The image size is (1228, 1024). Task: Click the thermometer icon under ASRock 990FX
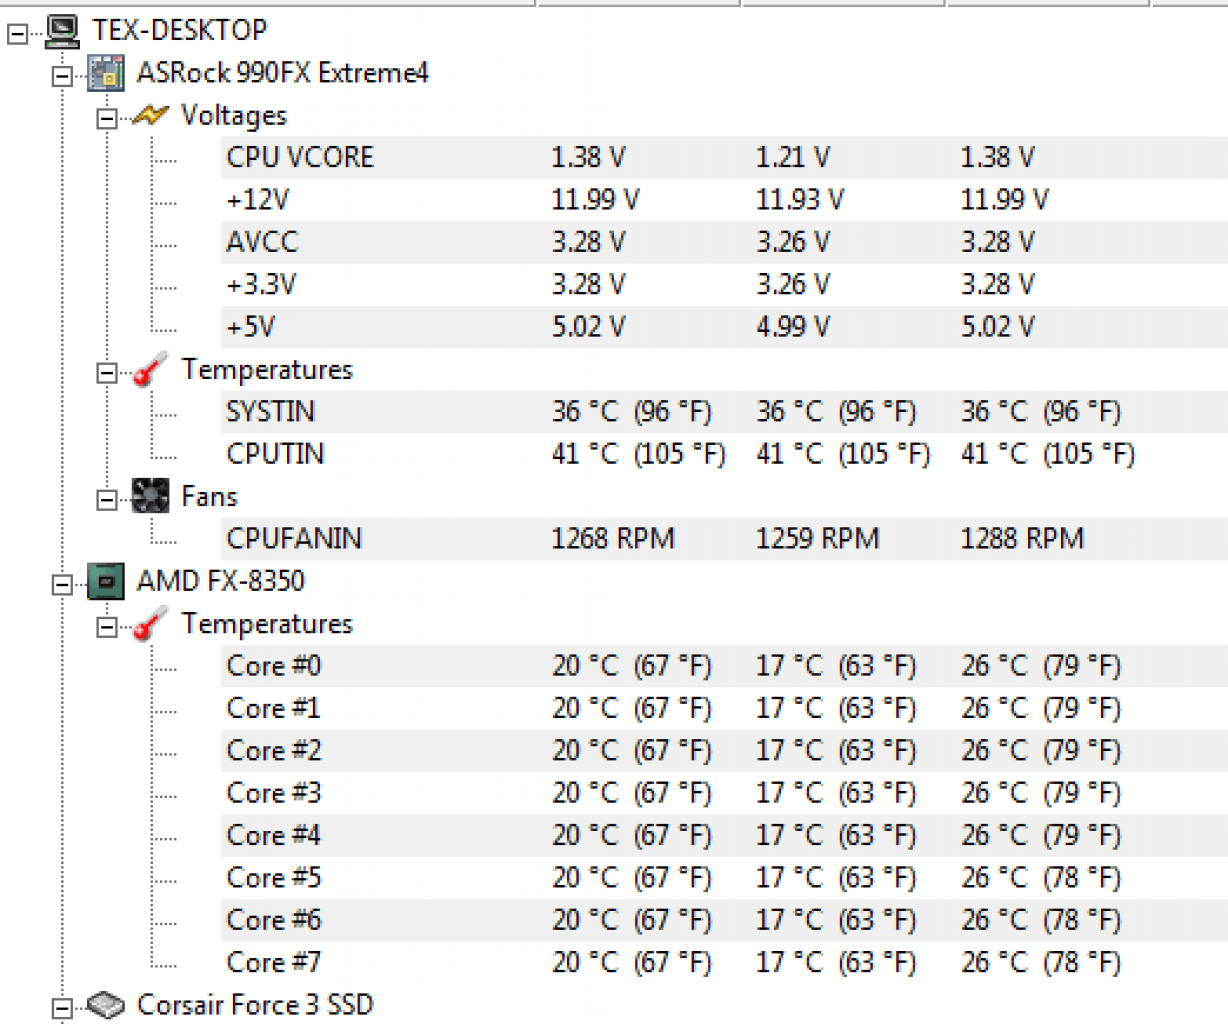pos(150,370)
